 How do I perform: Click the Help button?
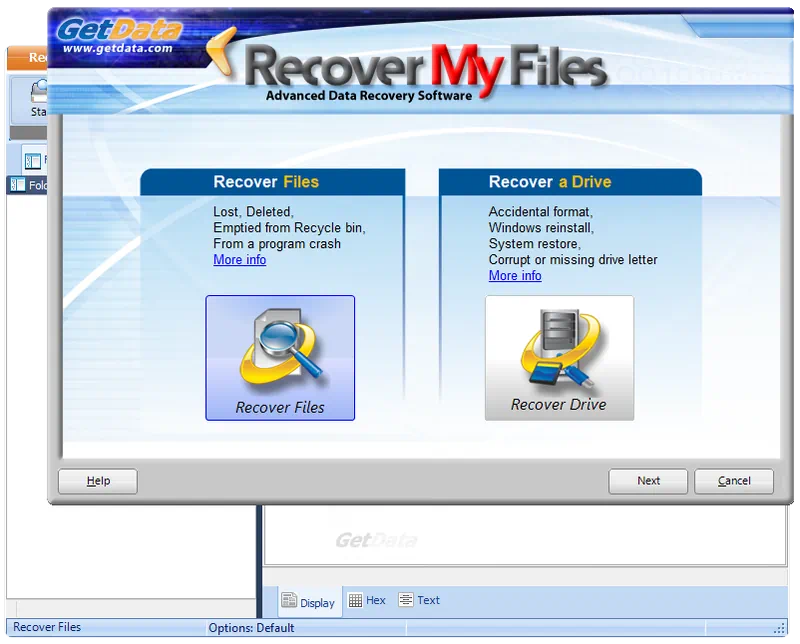tap(98, 481)
